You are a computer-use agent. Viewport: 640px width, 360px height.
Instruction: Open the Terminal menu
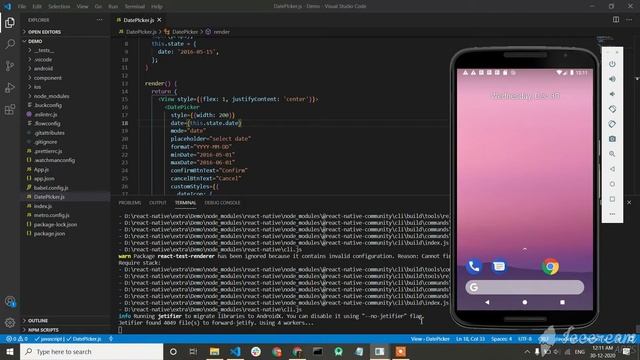pyautogui.click(x=134, y=7)
